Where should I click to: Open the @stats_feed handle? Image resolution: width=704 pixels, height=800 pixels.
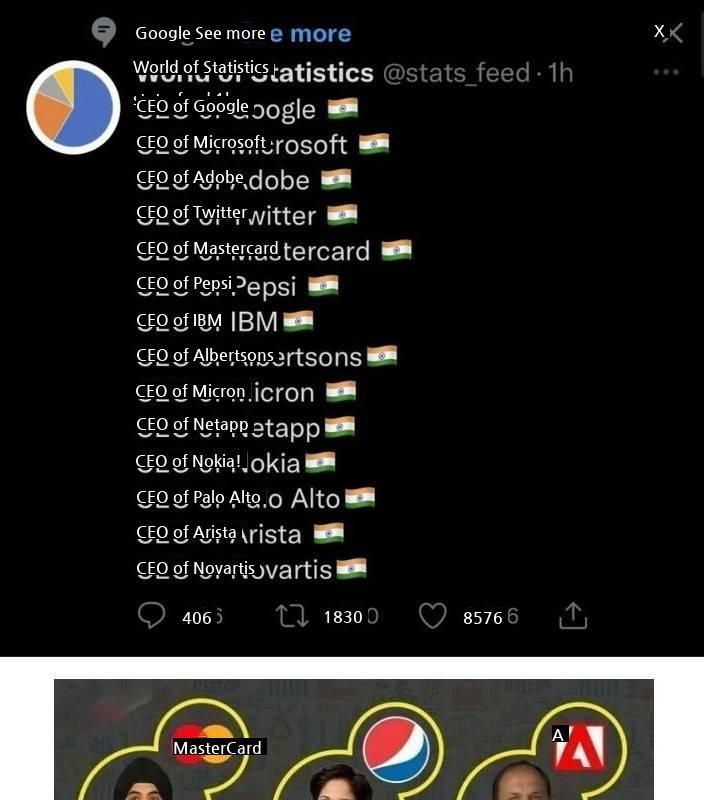[458, 73]
